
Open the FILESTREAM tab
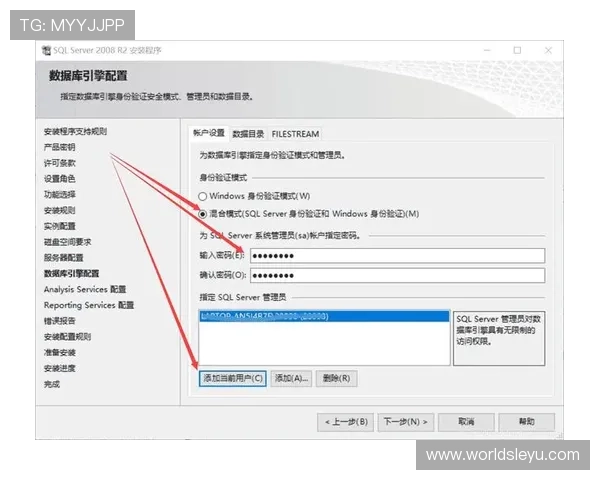click(x=295, y=134)
